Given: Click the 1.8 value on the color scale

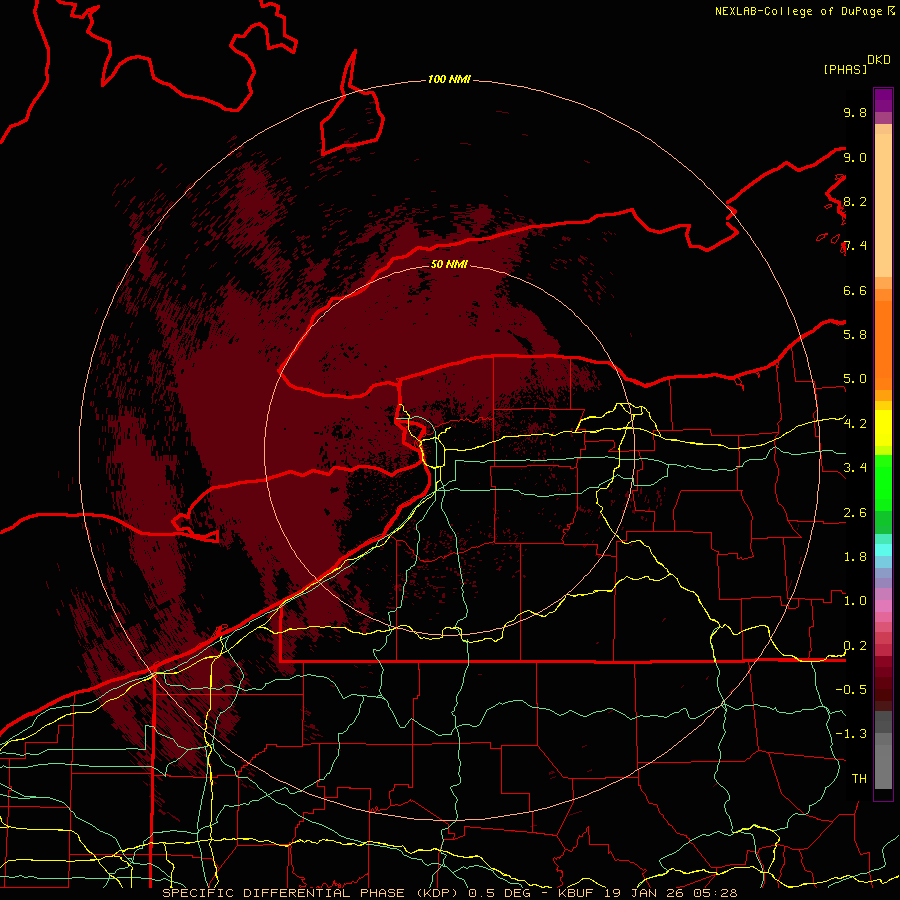Looking at the screenshot, I should click(x=855, y=557).
